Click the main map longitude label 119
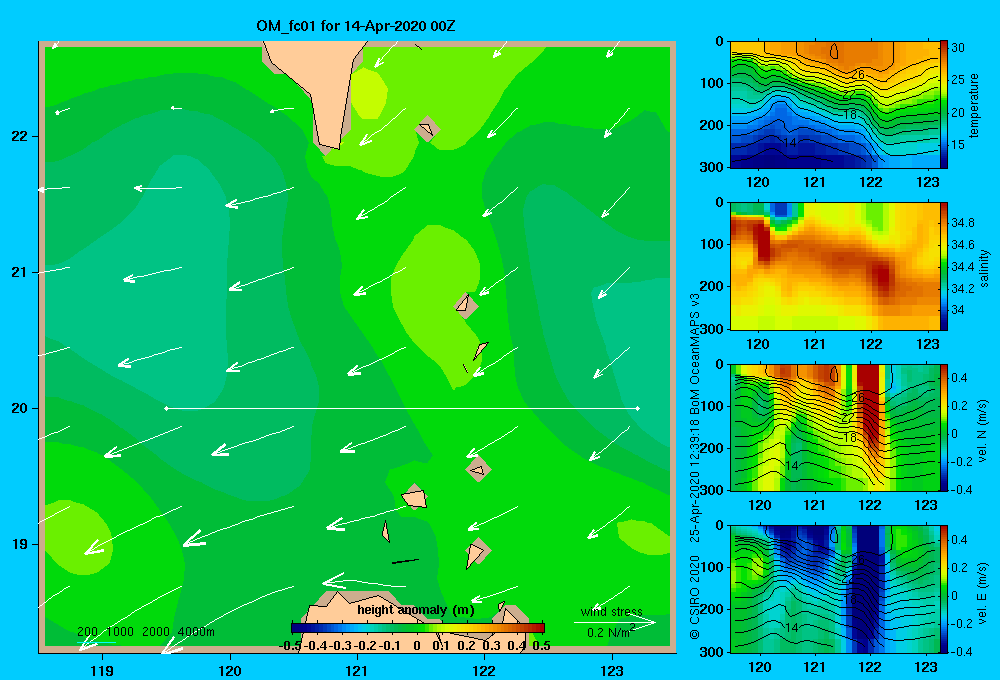This screenshot has height=680, width=1000. [x=102, y=670]
